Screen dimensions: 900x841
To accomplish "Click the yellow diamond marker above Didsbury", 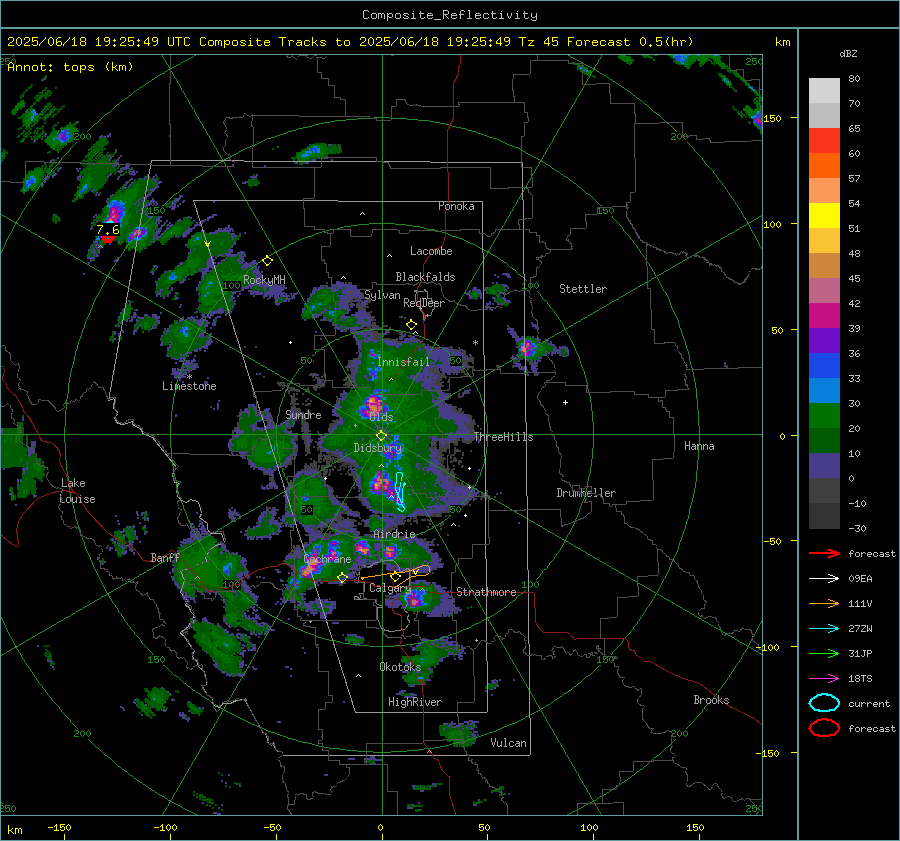I will (x=381, y=436).
